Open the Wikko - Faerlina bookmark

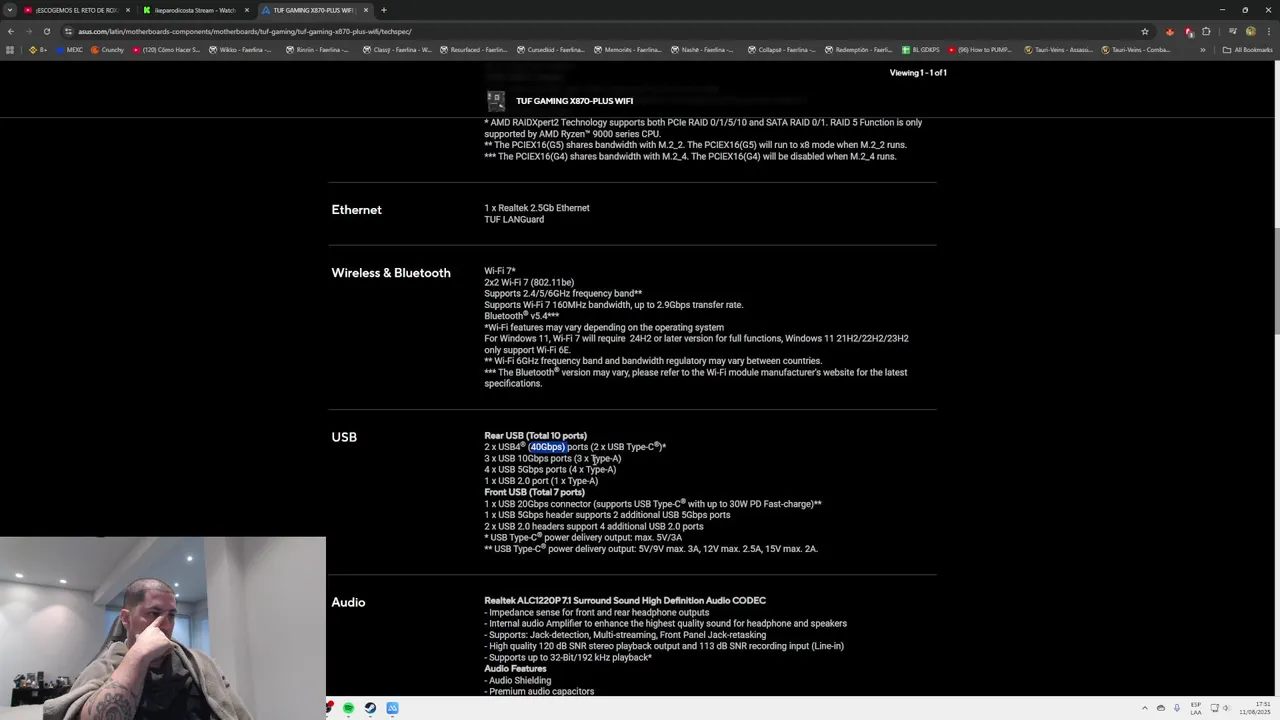click(x=241, y=50)
